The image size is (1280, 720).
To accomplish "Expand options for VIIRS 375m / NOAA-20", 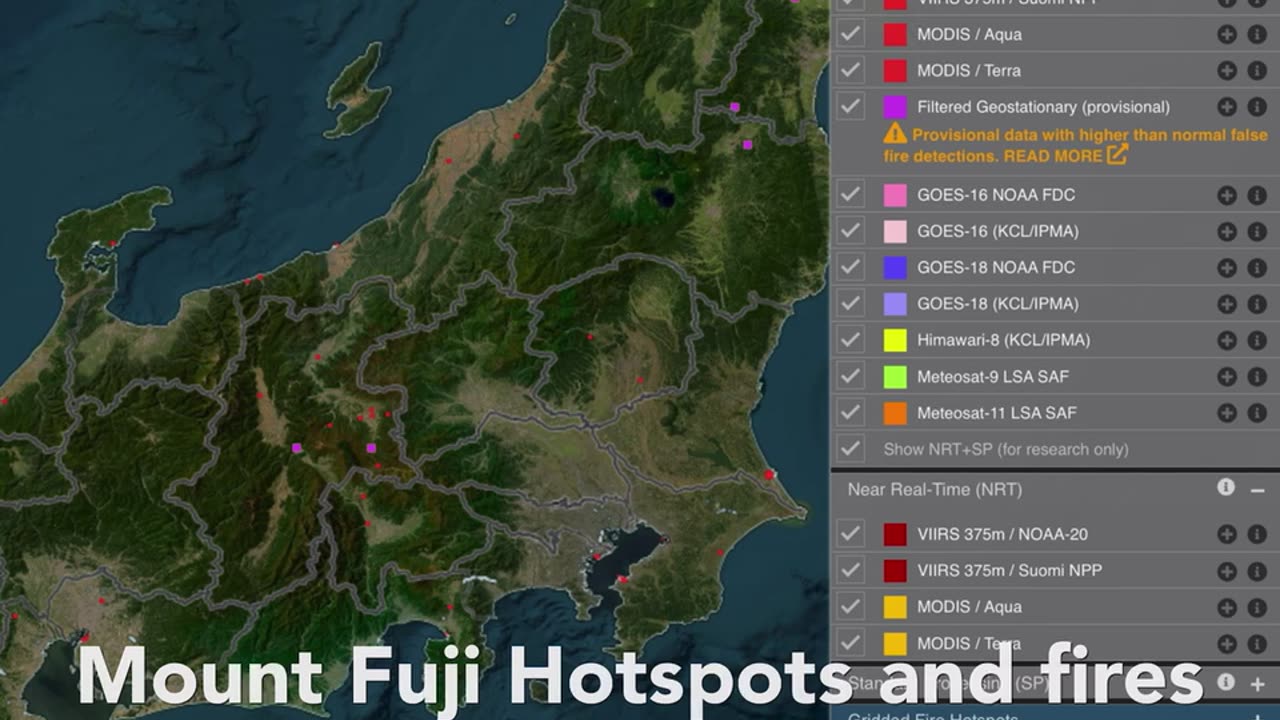I will pyautogui.click(x=1226, y=534).
